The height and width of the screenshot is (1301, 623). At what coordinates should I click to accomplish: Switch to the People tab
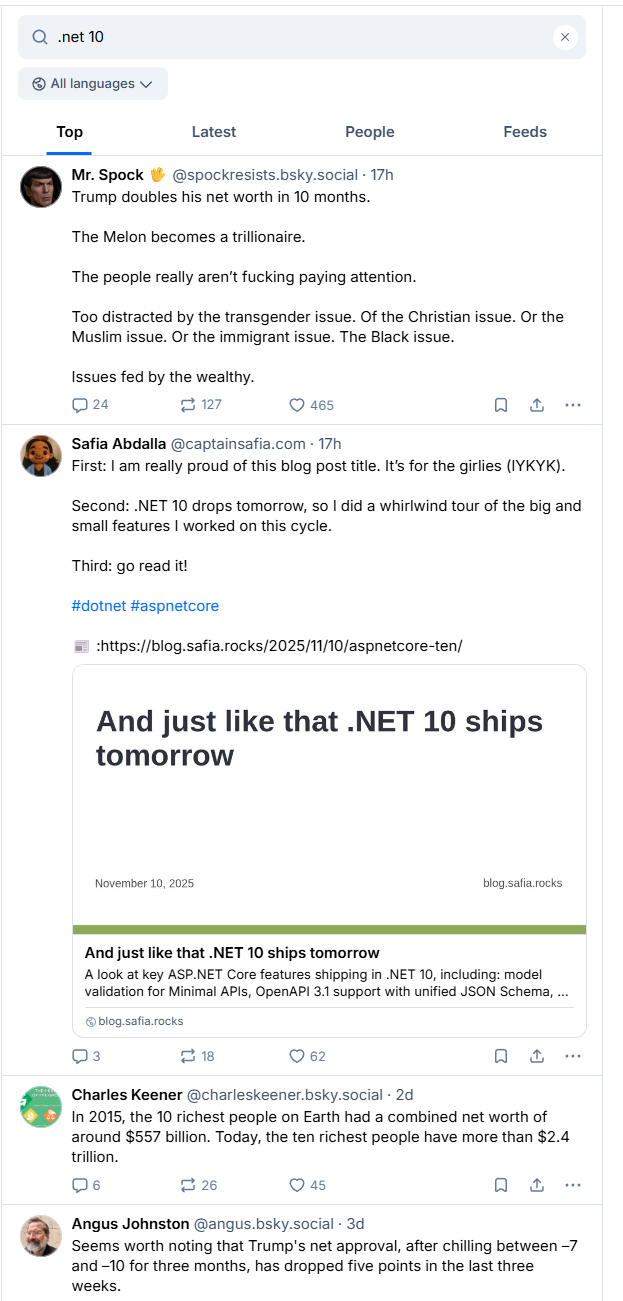click(x=370, y=132)
